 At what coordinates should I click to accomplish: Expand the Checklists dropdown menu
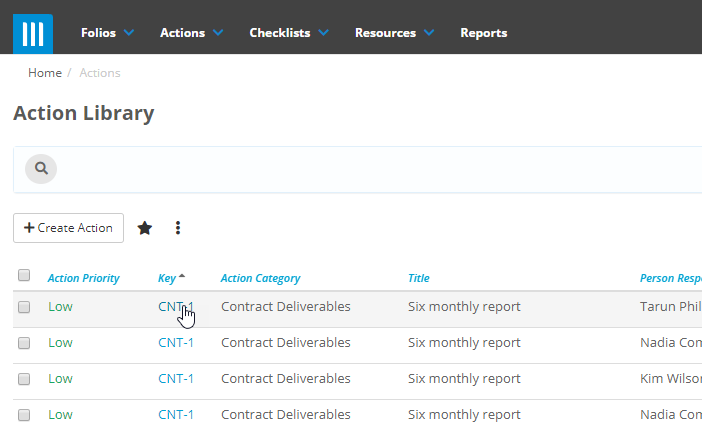(x=288, y=33)
